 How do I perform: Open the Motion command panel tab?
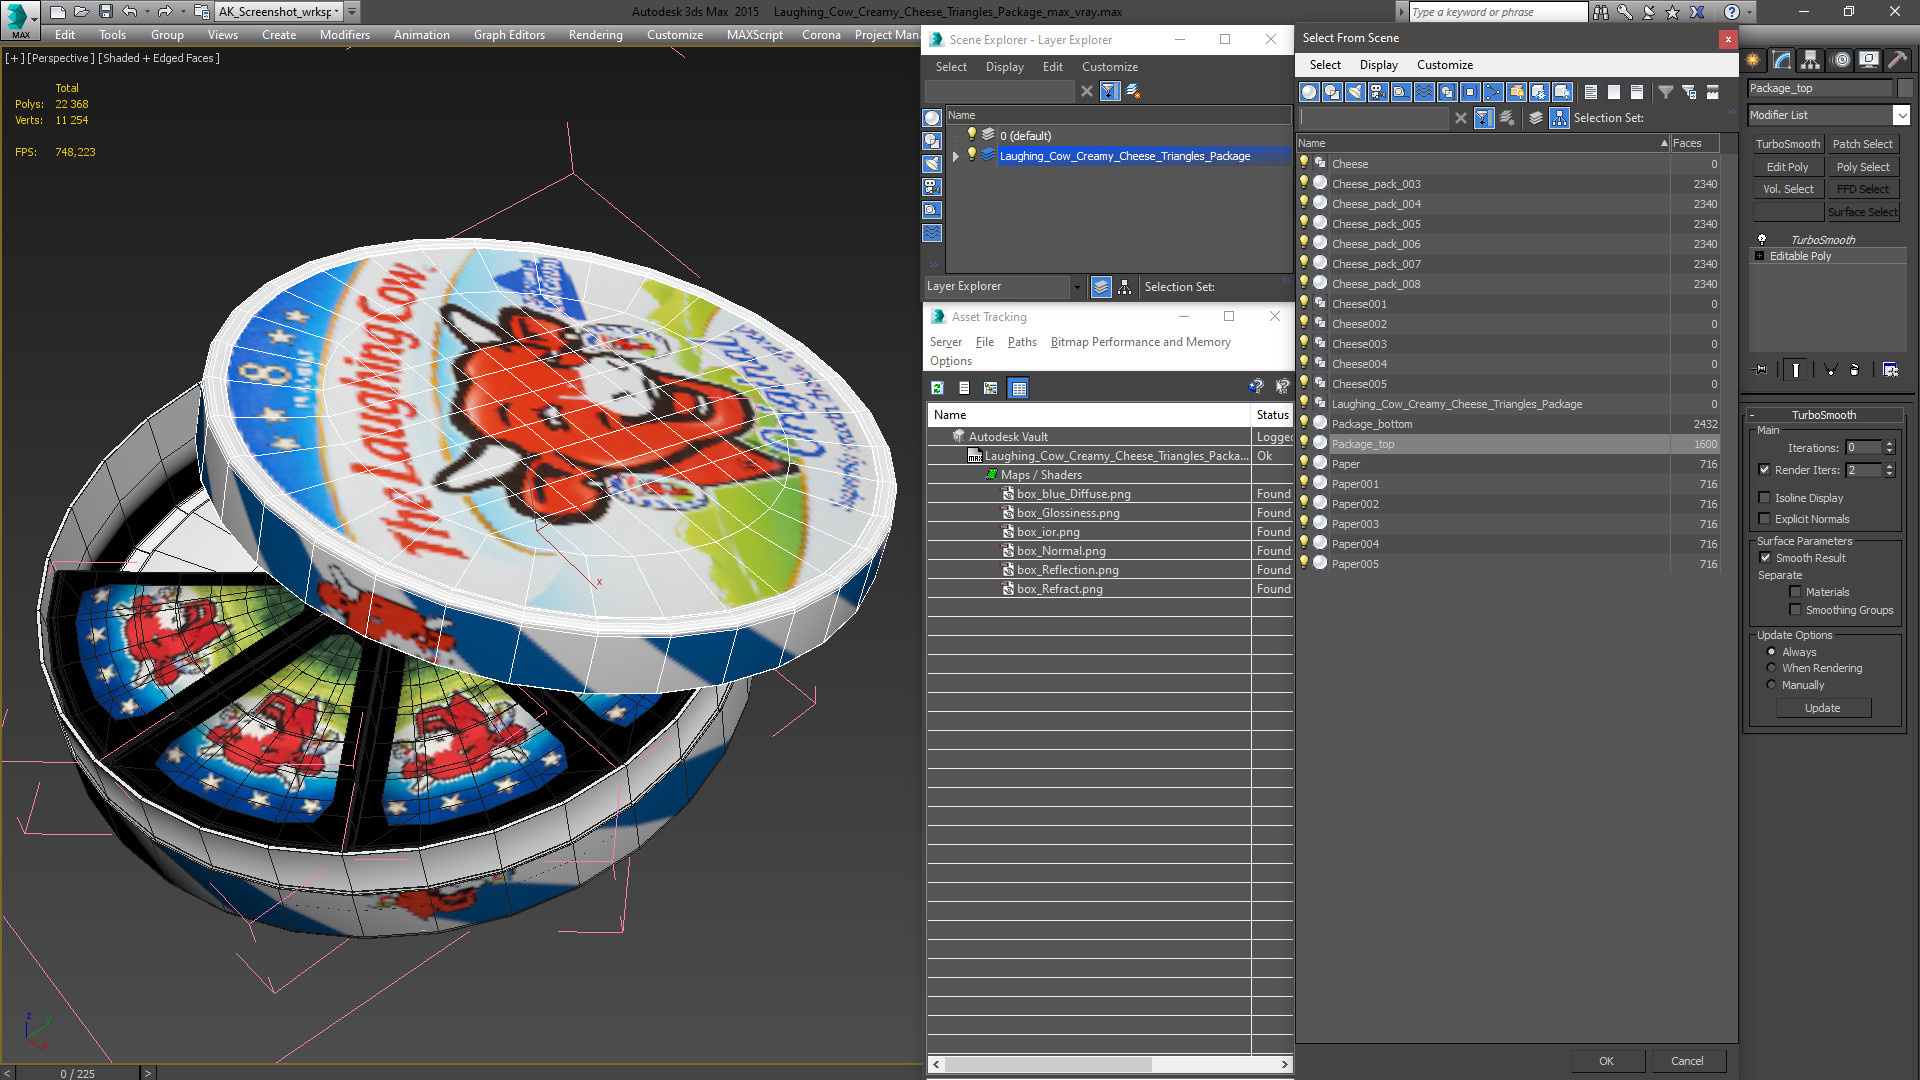click(x=1841, y=60)
